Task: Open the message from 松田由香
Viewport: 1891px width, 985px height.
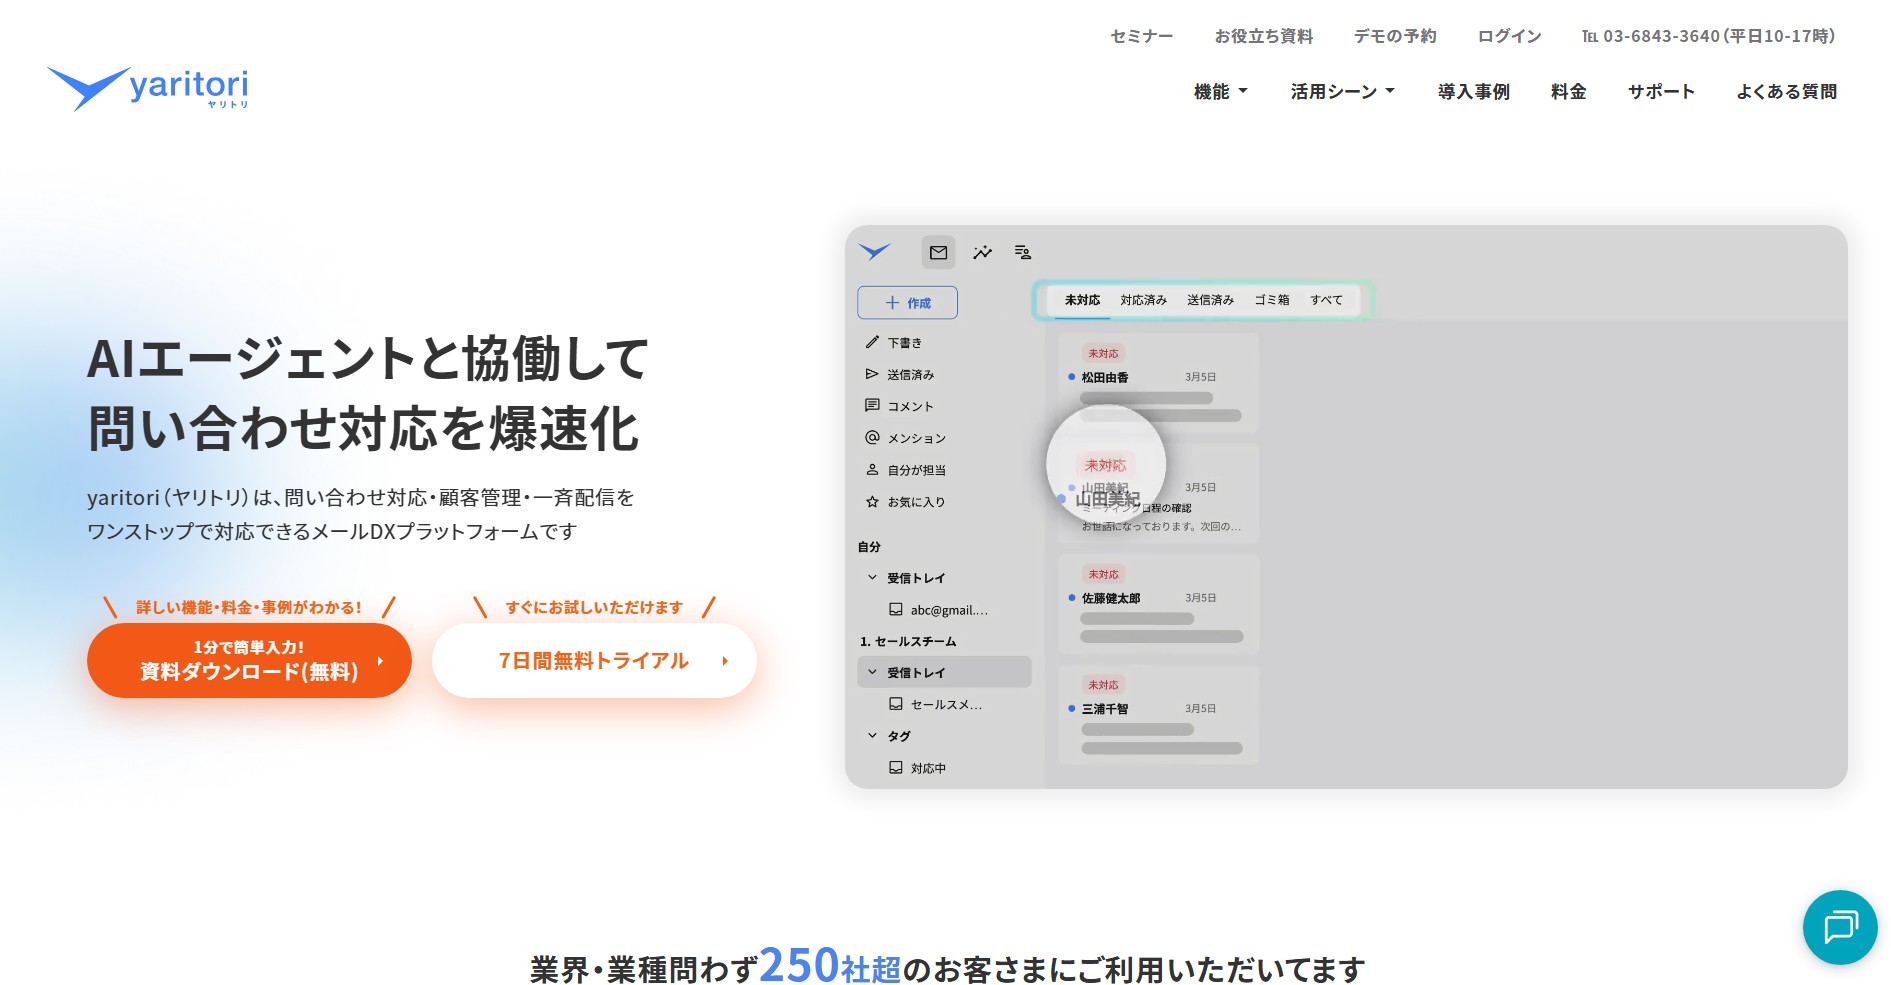Action: pyautogui.click(x=1158, y=383)
